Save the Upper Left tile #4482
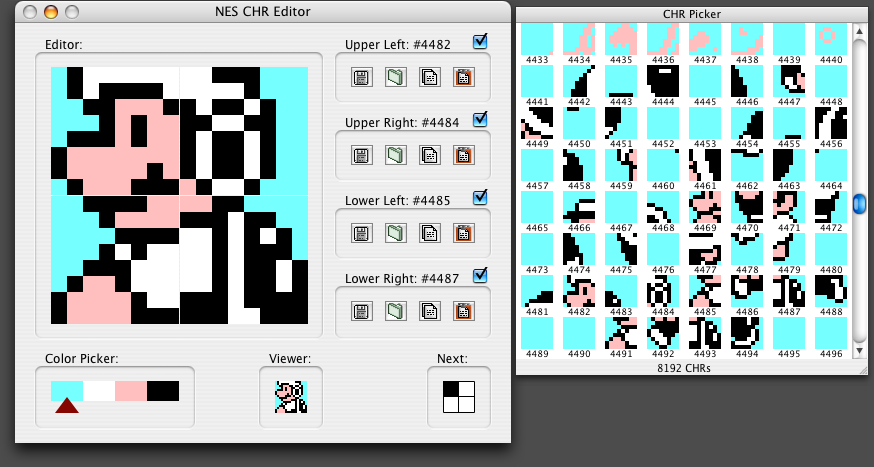Viewport: 874px width, 467px height. [x=362, y=77]
